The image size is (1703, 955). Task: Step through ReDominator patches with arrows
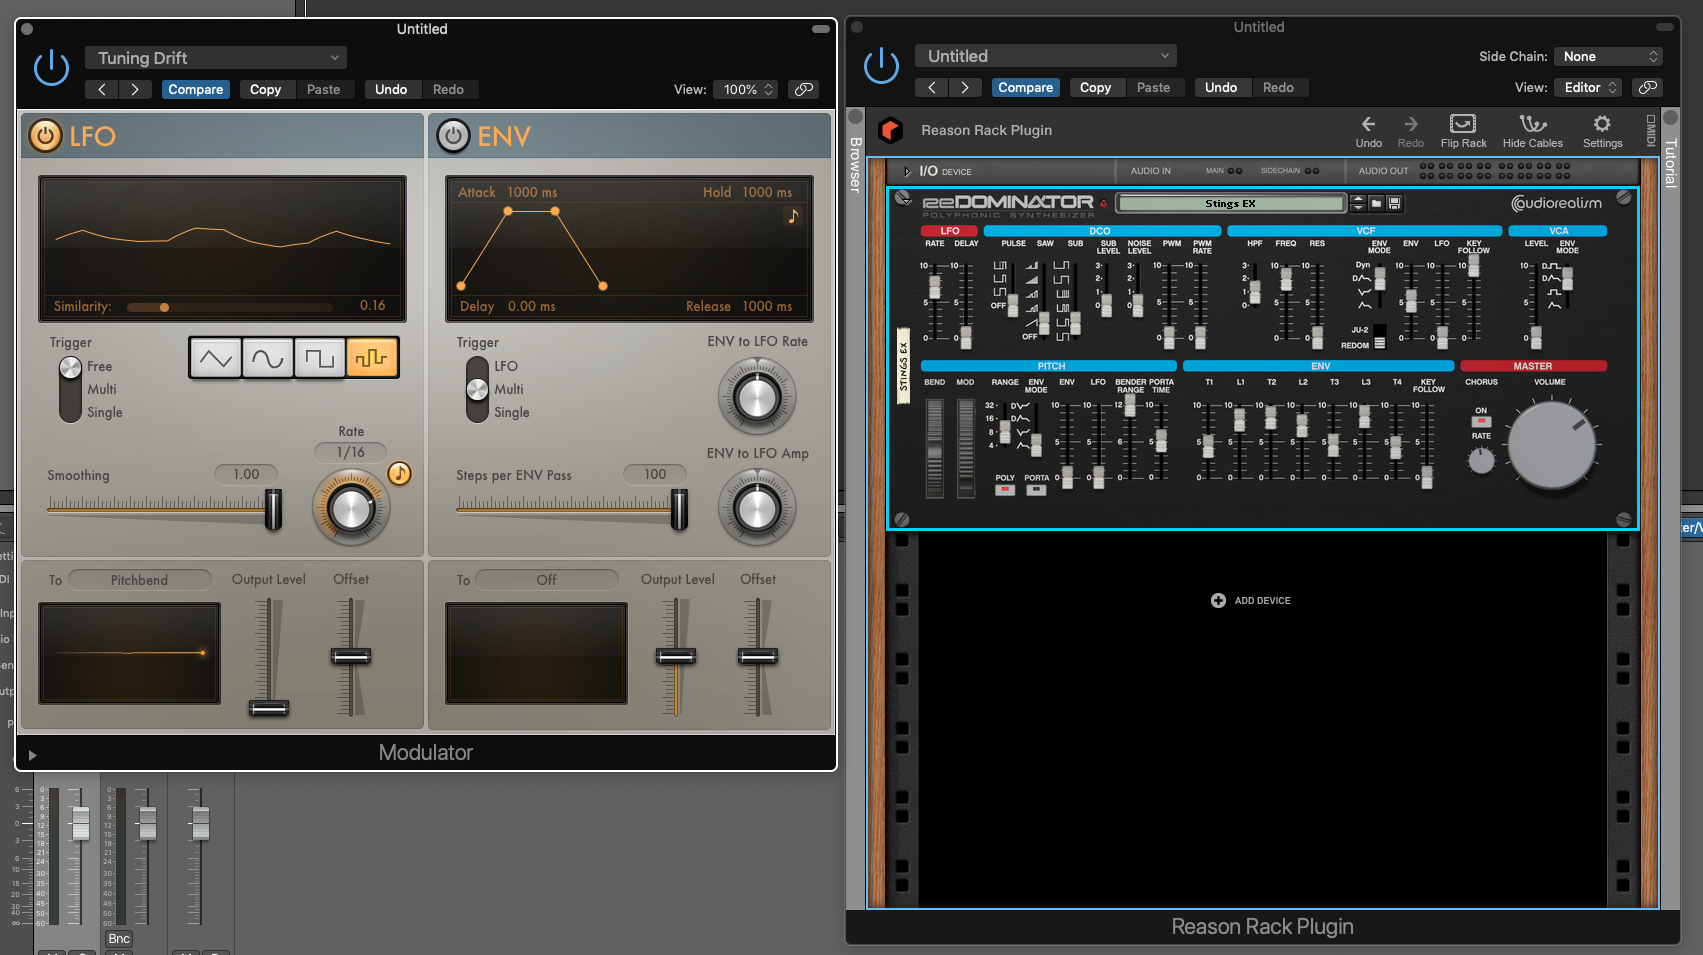[x=1357, y=203]
